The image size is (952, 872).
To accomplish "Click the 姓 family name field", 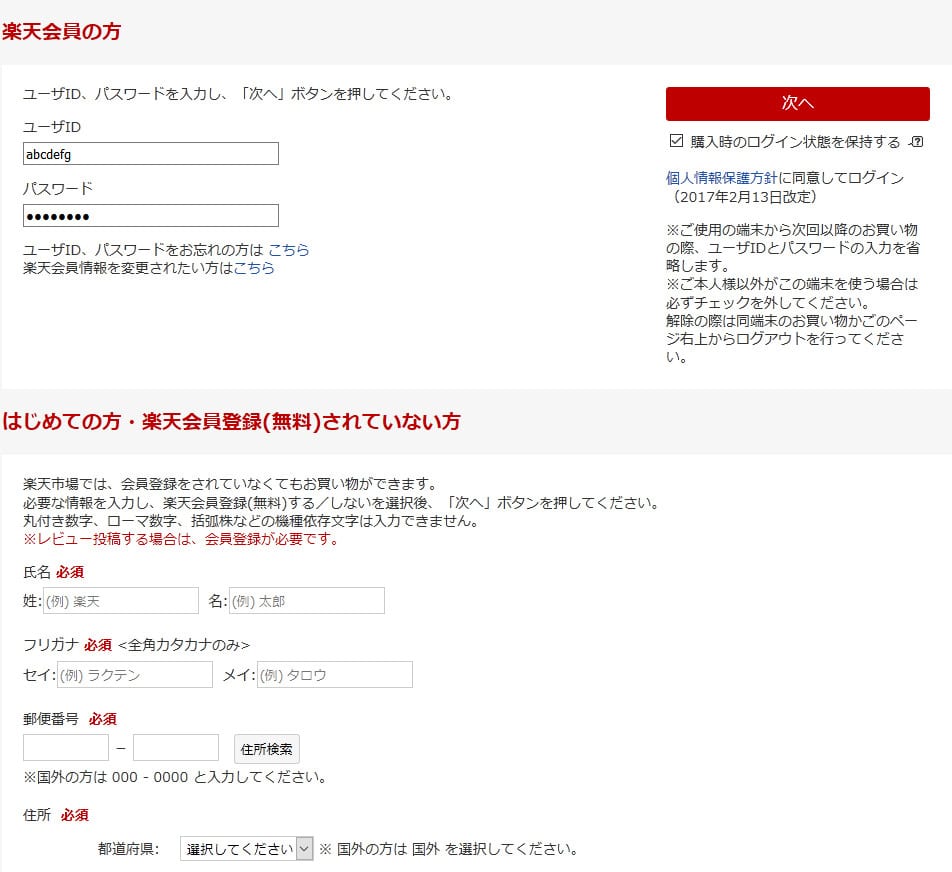I will (x=121, y=601).
